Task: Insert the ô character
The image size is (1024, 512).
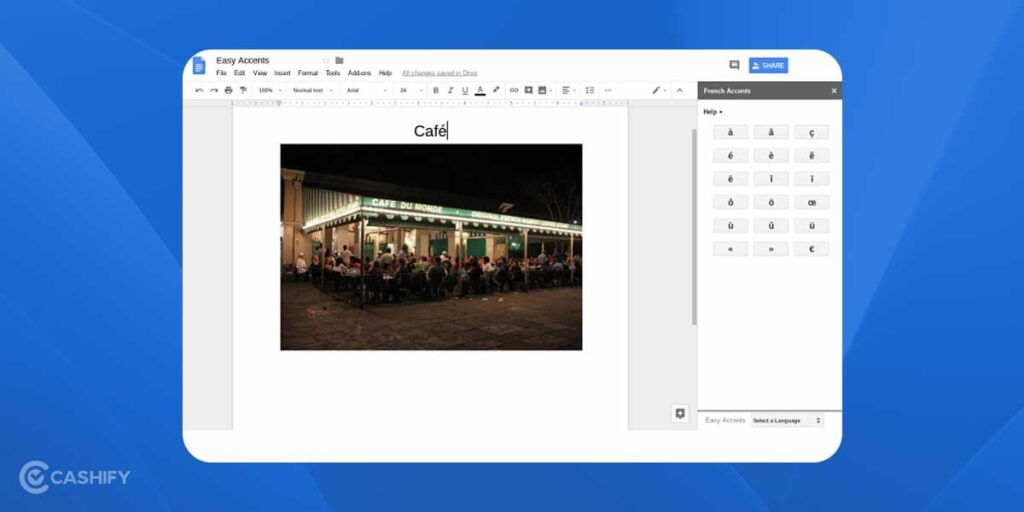Action: [x=730, y=202]
